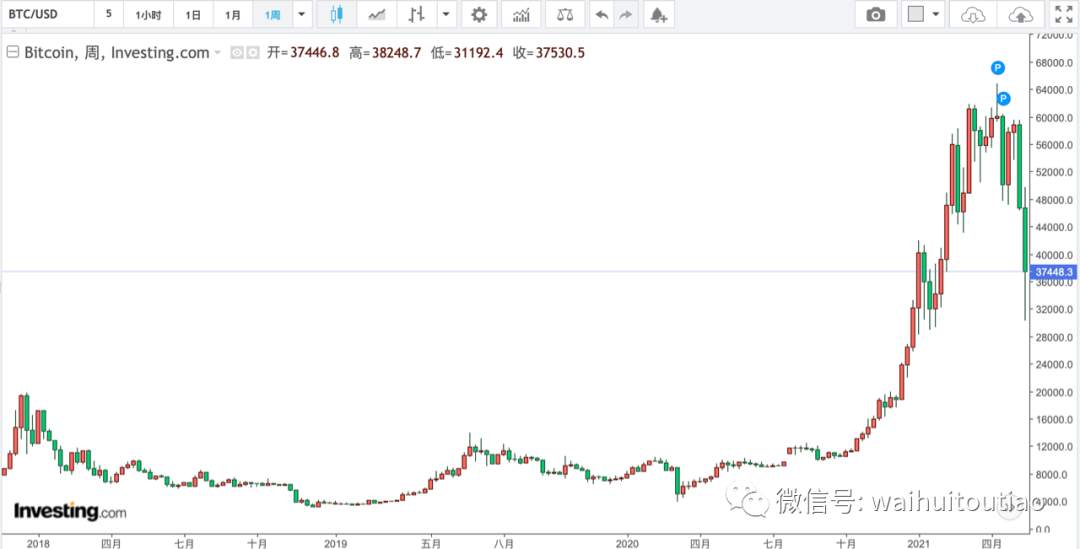Click the 八月 time axis label

pos(503,541)
